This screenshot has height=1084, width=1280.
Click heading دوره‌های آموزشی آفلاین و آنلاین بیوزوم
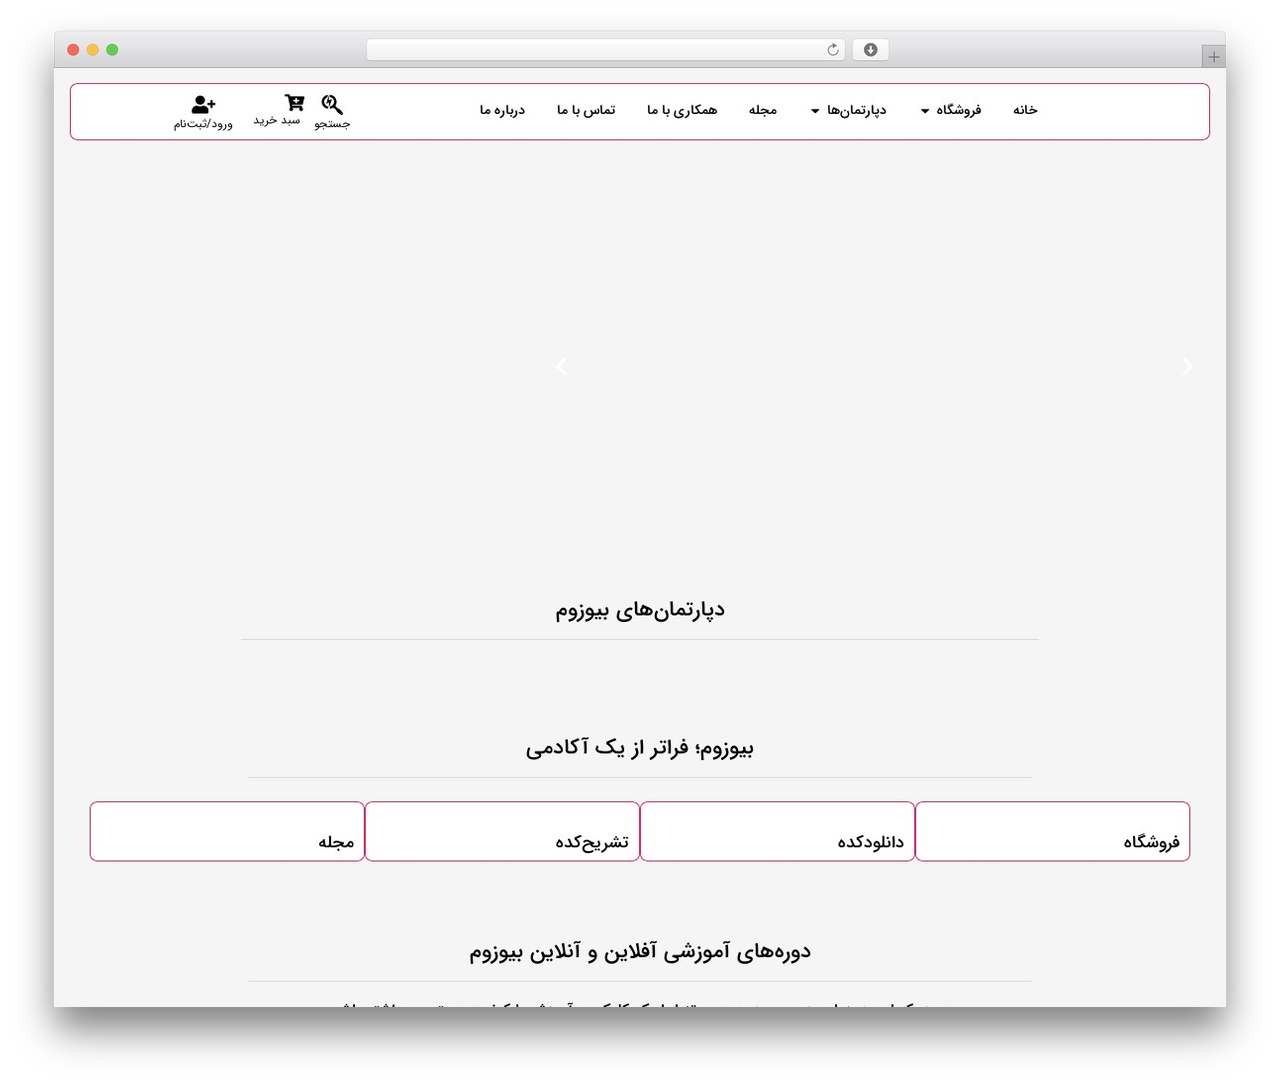coord(640,952)
